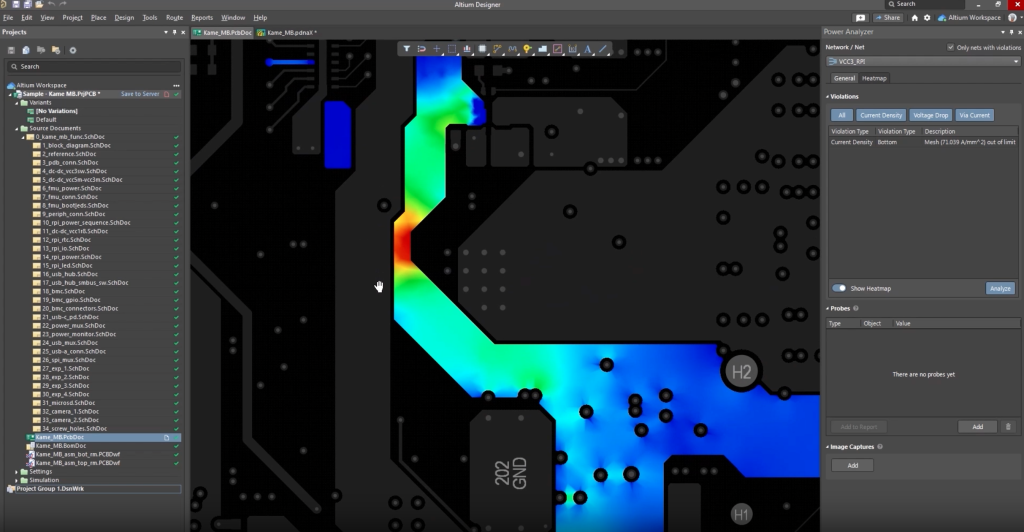
Task: Collapse the Violations section
Action: [827, 96]
